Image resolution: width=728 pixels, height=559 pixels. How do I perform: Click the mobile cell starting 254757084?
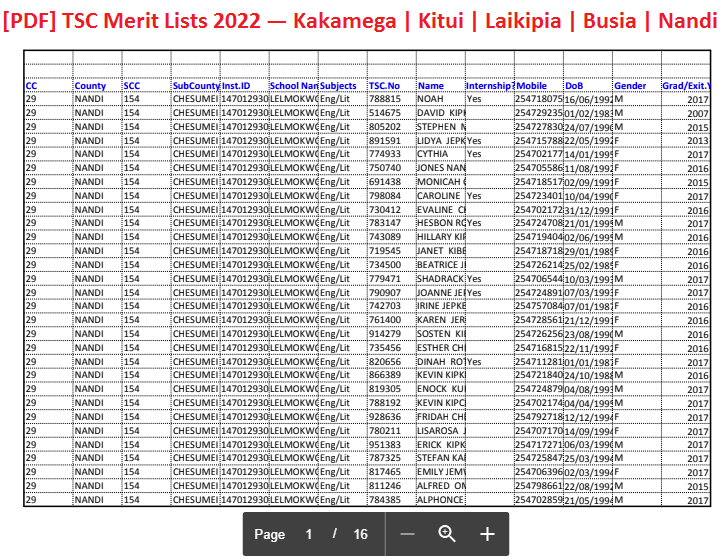539,306
